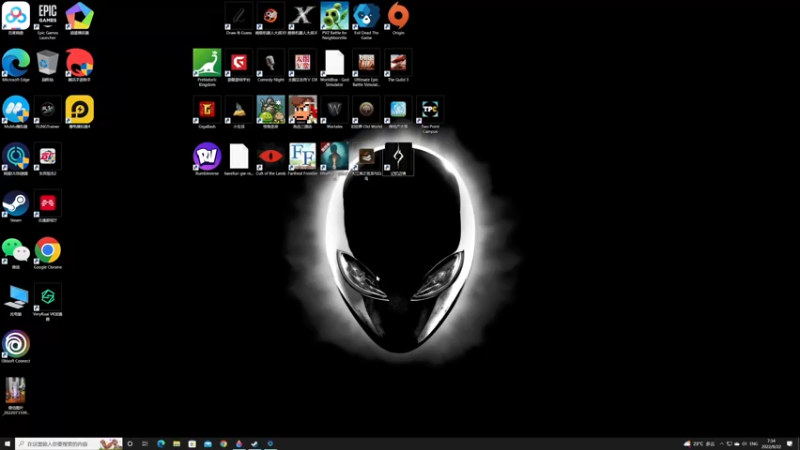Launch the Steam desktop shortcut
The width and height of the screenshot is (800, 450).
click(16, 206)
